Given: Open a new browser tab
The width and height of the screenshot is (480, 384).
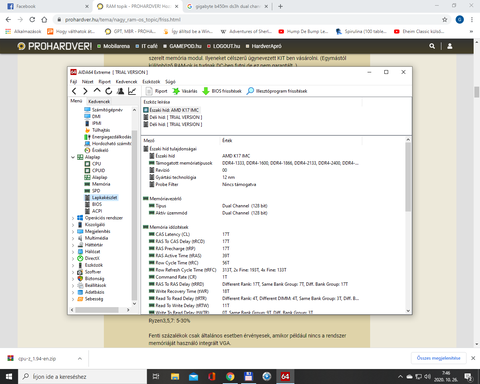Looking at the screenshot, I should pyautogui.click(x=280, y=6).
